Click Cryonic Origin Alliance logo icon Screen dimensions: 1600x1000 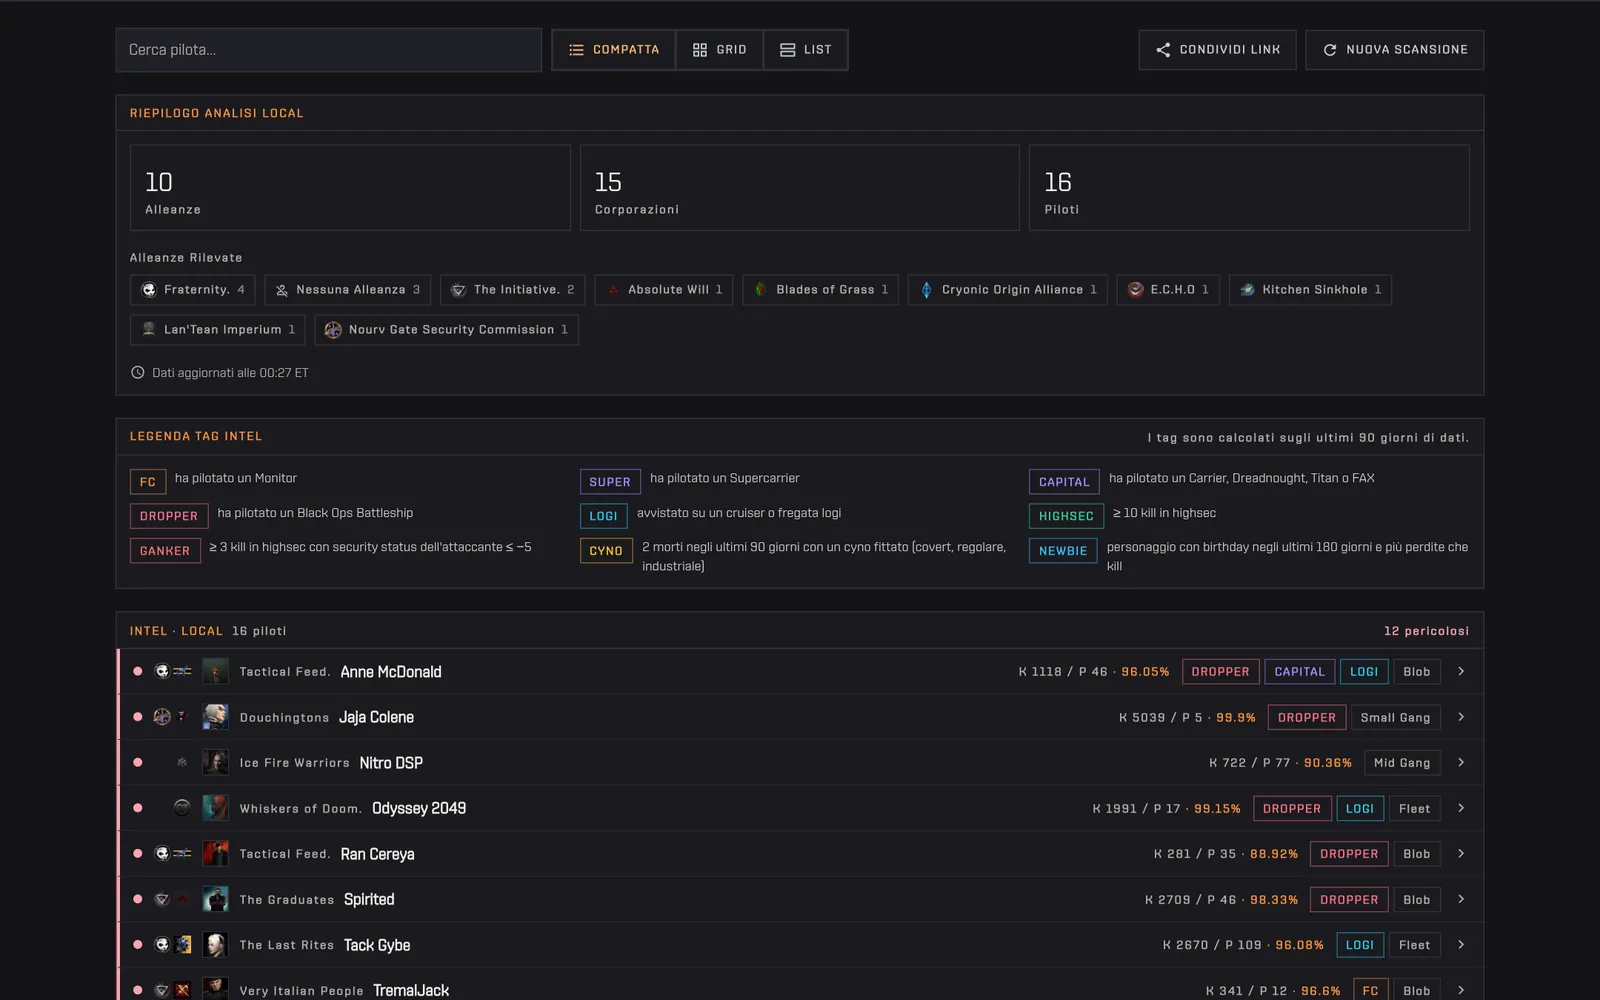pyautogui.click(x=926, y=290)
